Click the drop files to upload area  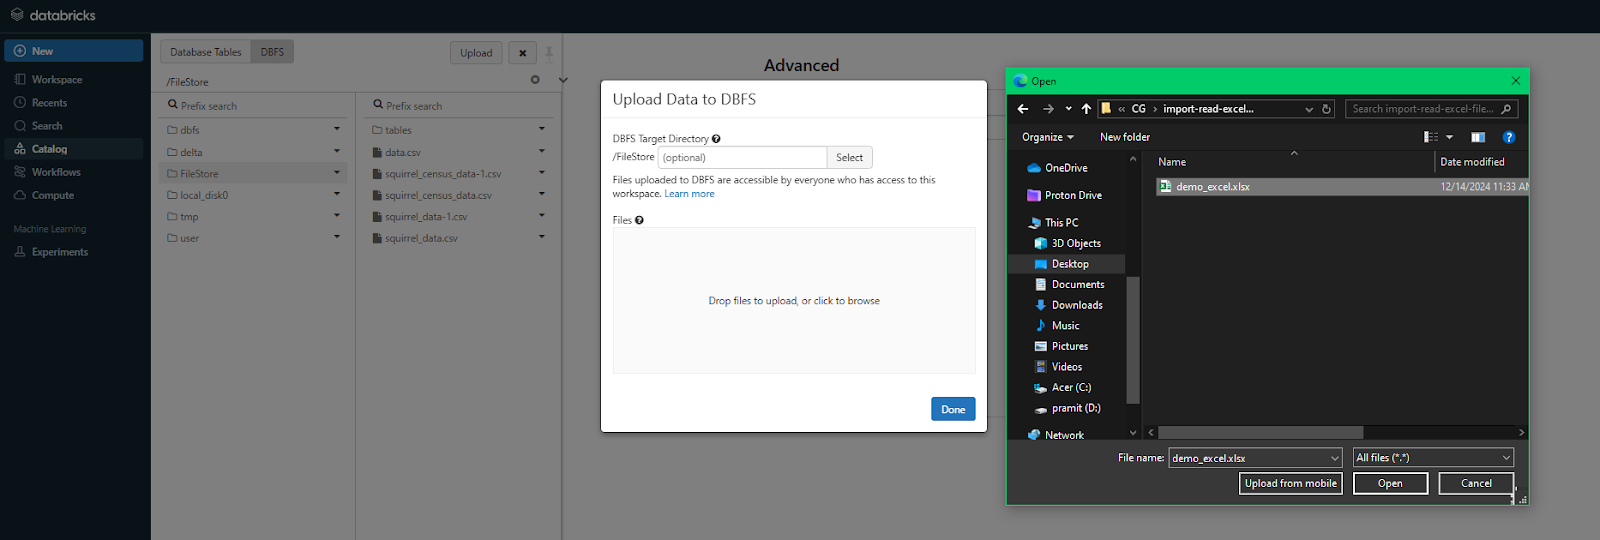tap(794, 300)
